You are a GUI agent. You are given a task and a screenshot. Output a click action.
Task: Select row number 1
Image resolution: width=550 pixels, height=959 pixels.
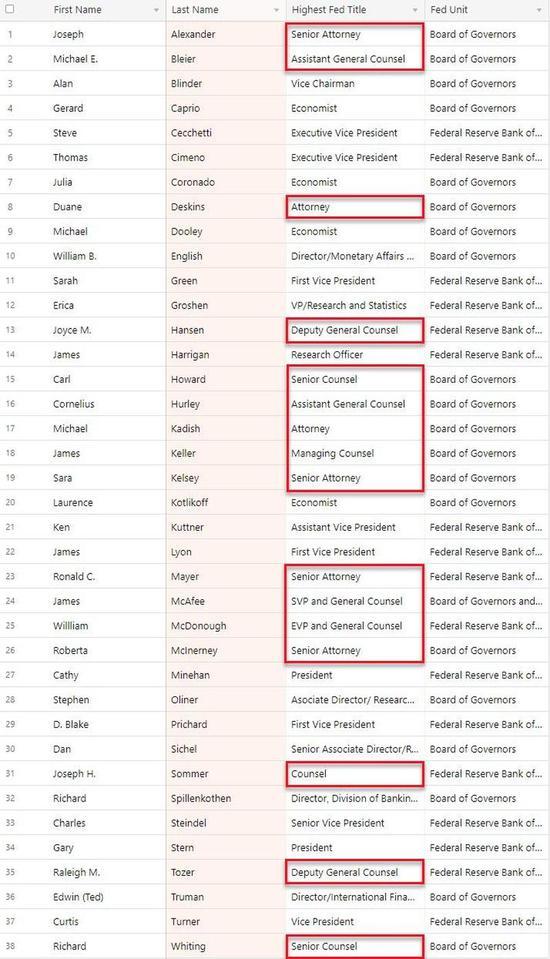(x=10, y=34)
